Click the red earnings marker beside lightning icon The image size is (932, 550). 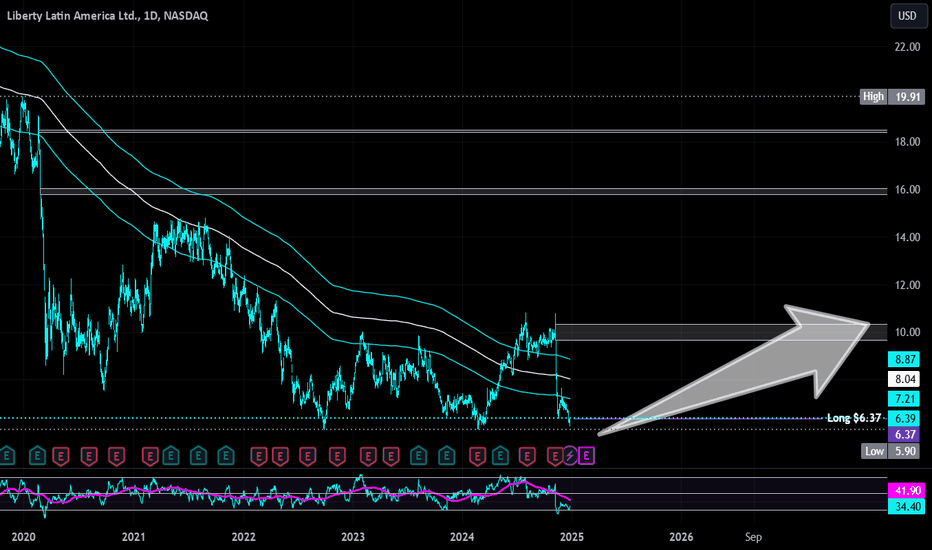(x=555, y=457)
